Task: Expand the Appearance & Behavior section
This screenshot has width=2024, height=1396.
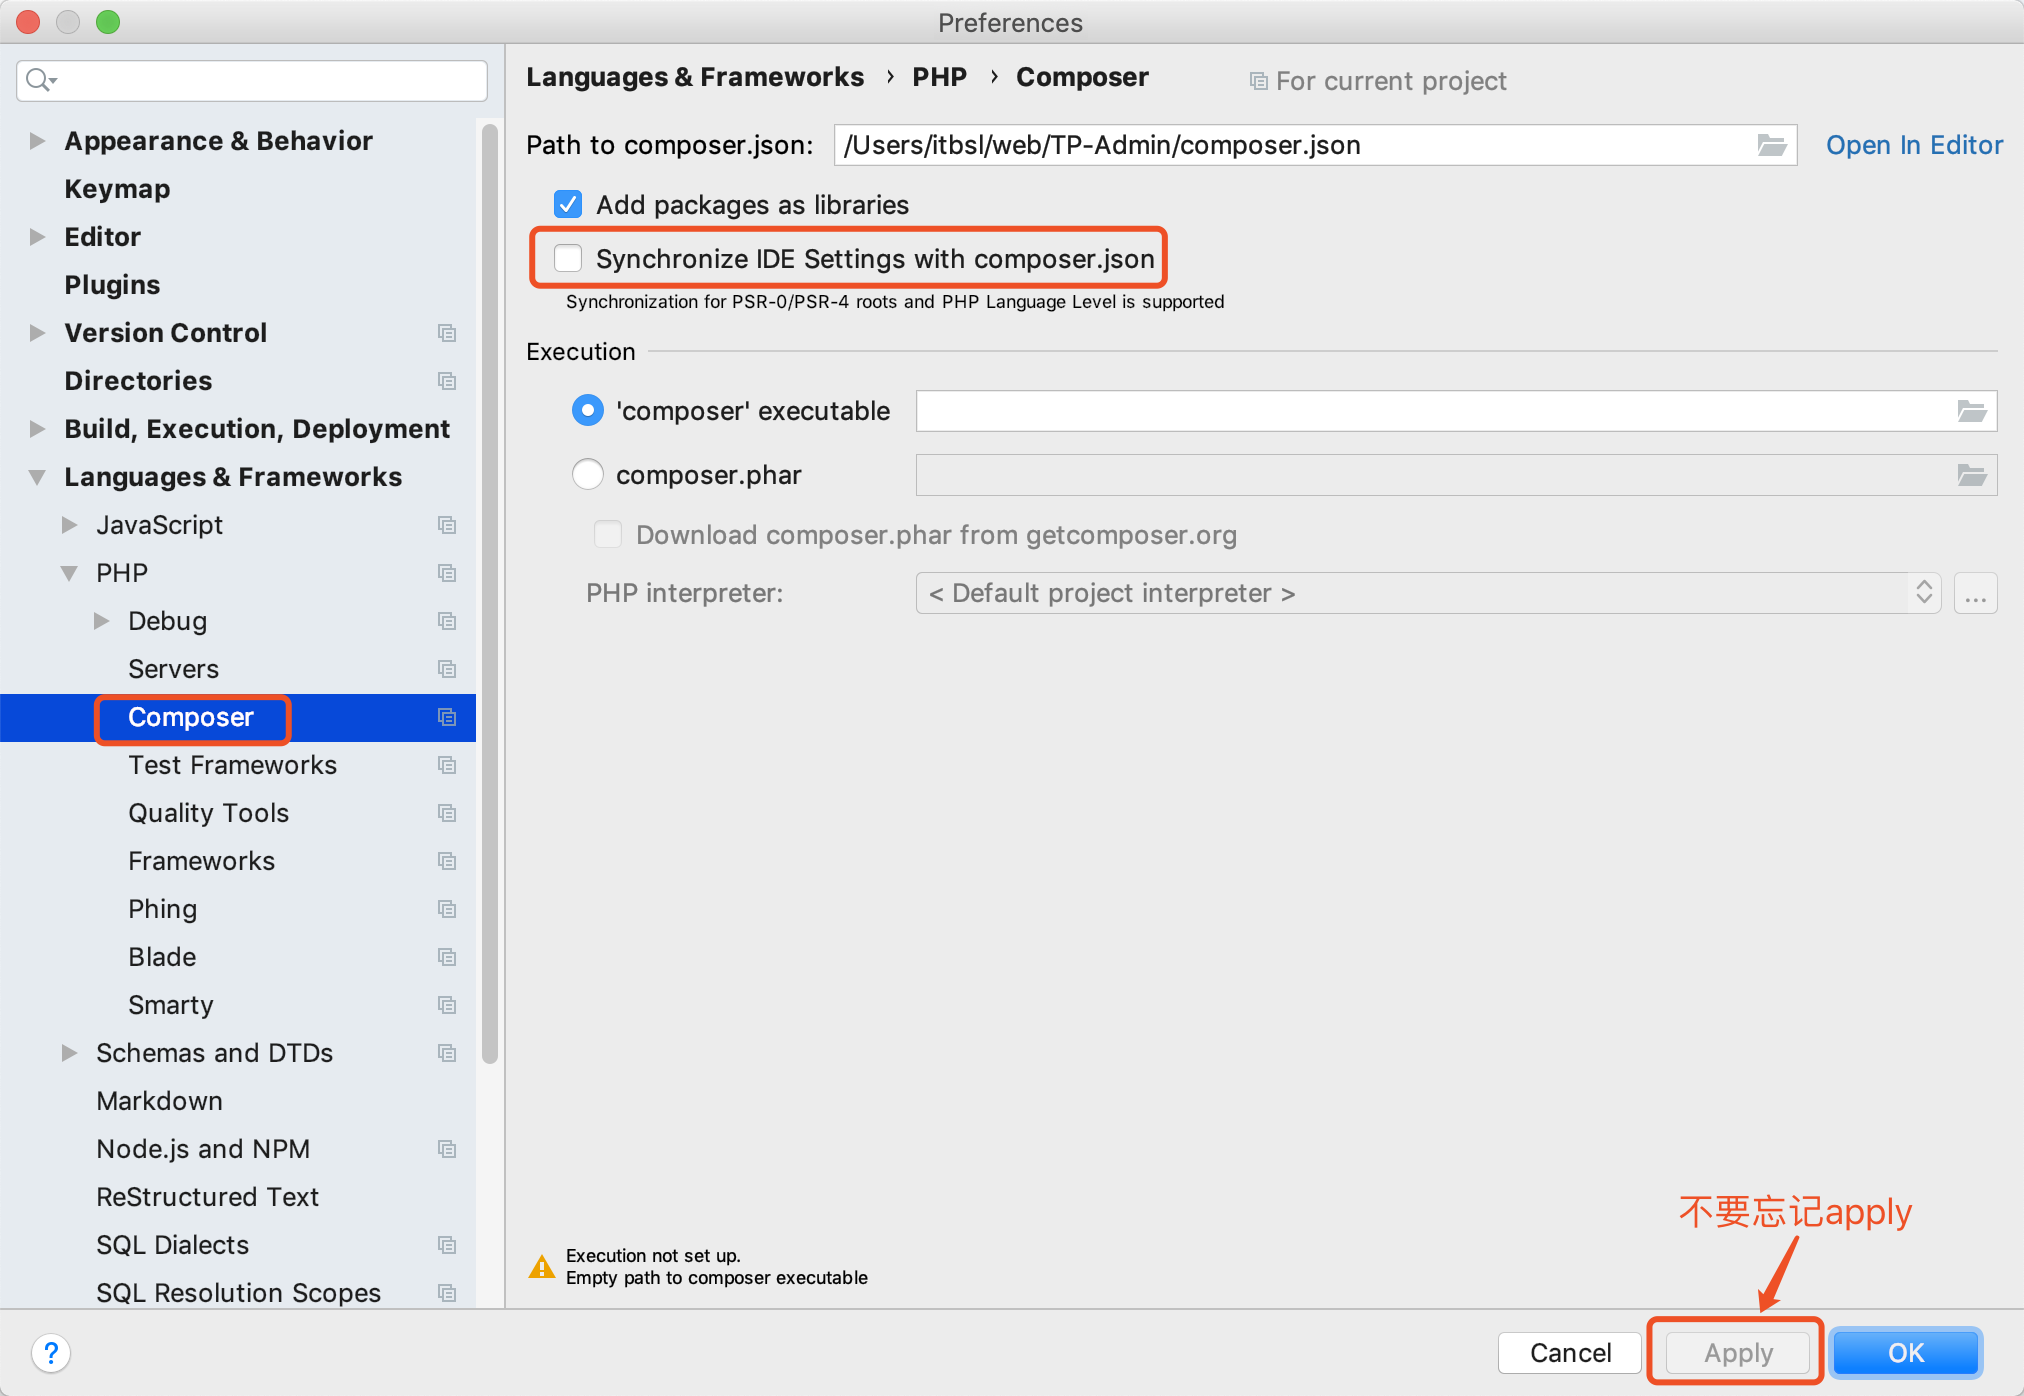Action: (32, 141)
